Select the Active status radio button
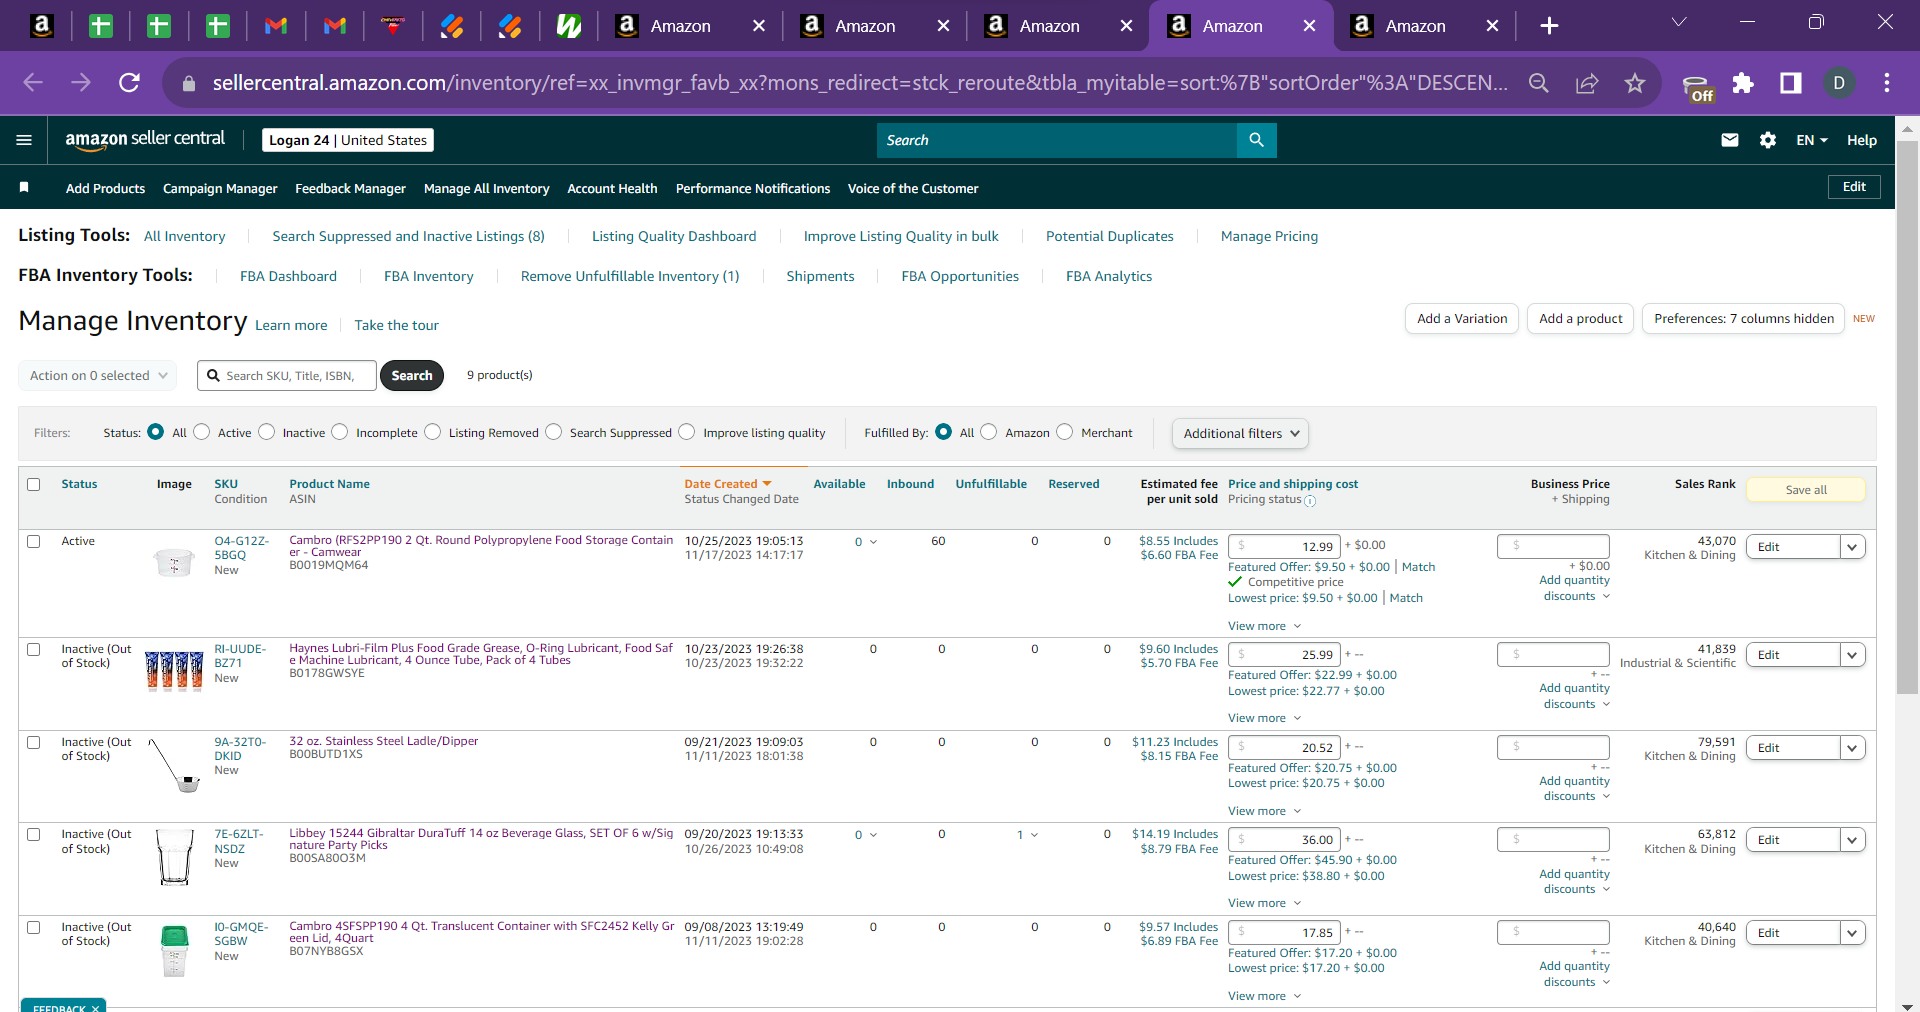The height and width of the screenshot is (1012, 1920). pos(202,432)
